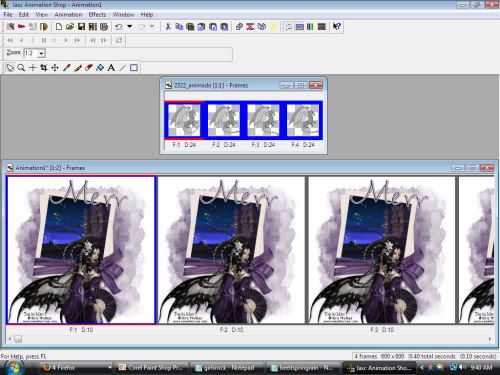This screenshot has height=375, width=500.
Task: Click the frames horizontal scrollbar right arrow
Action: point(490,339)
